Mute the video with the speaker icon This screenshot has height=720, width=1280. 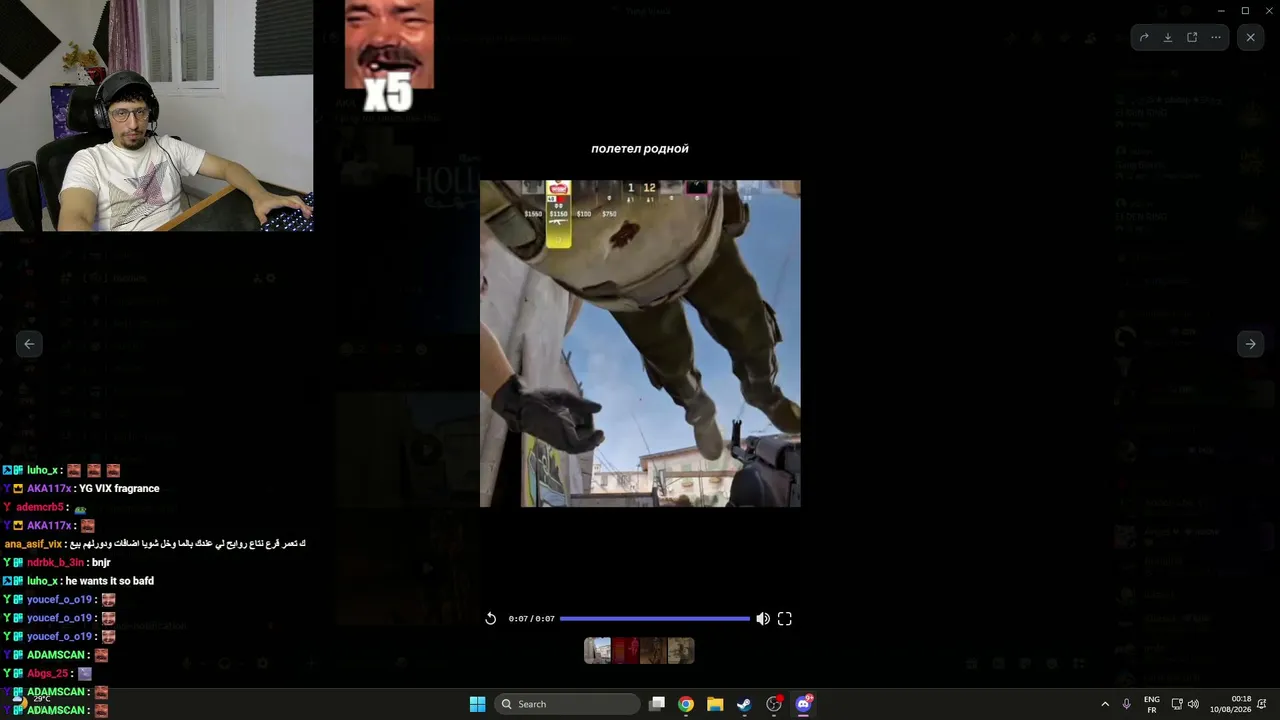coord(763,619)
